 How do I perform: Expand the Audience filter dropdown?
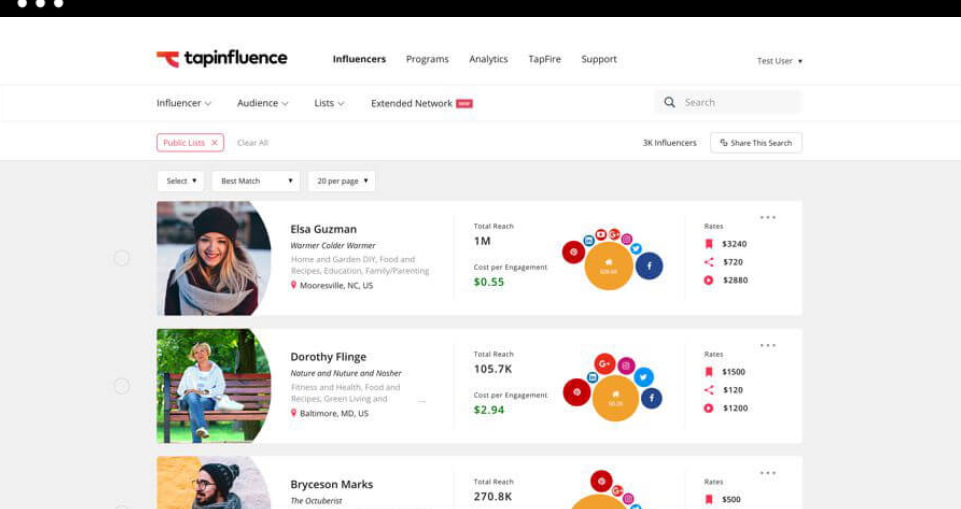pos(262,103)
